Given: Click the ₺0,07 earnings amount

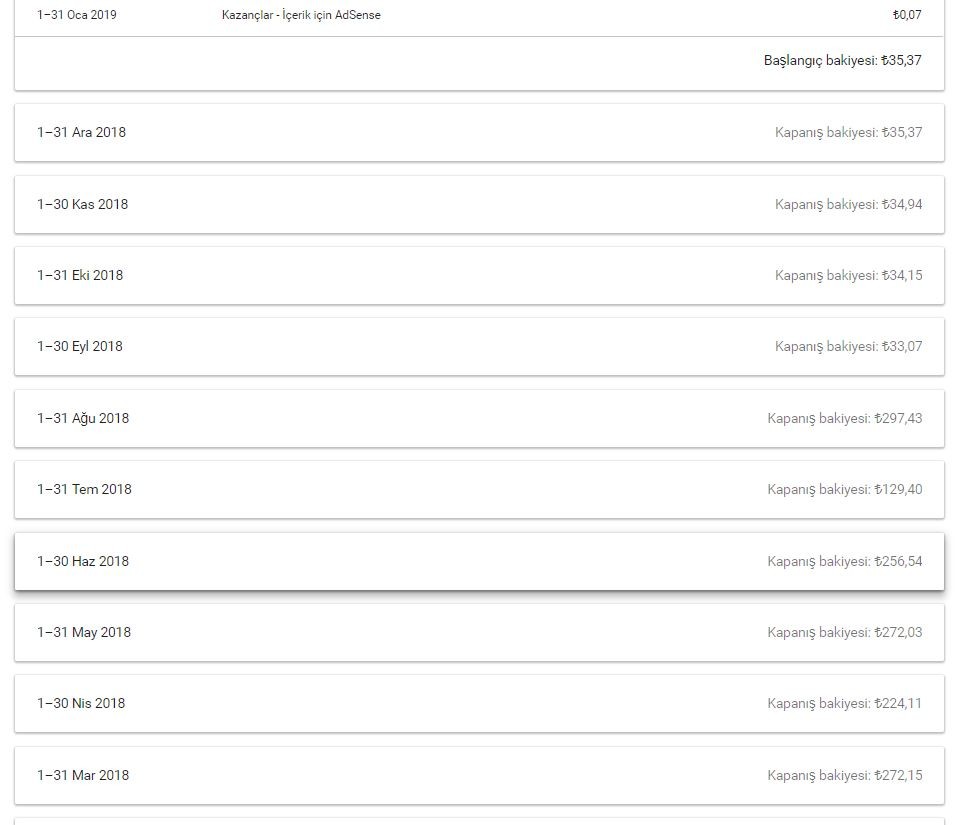Looking at the screenshot, I should pos(907,15).
